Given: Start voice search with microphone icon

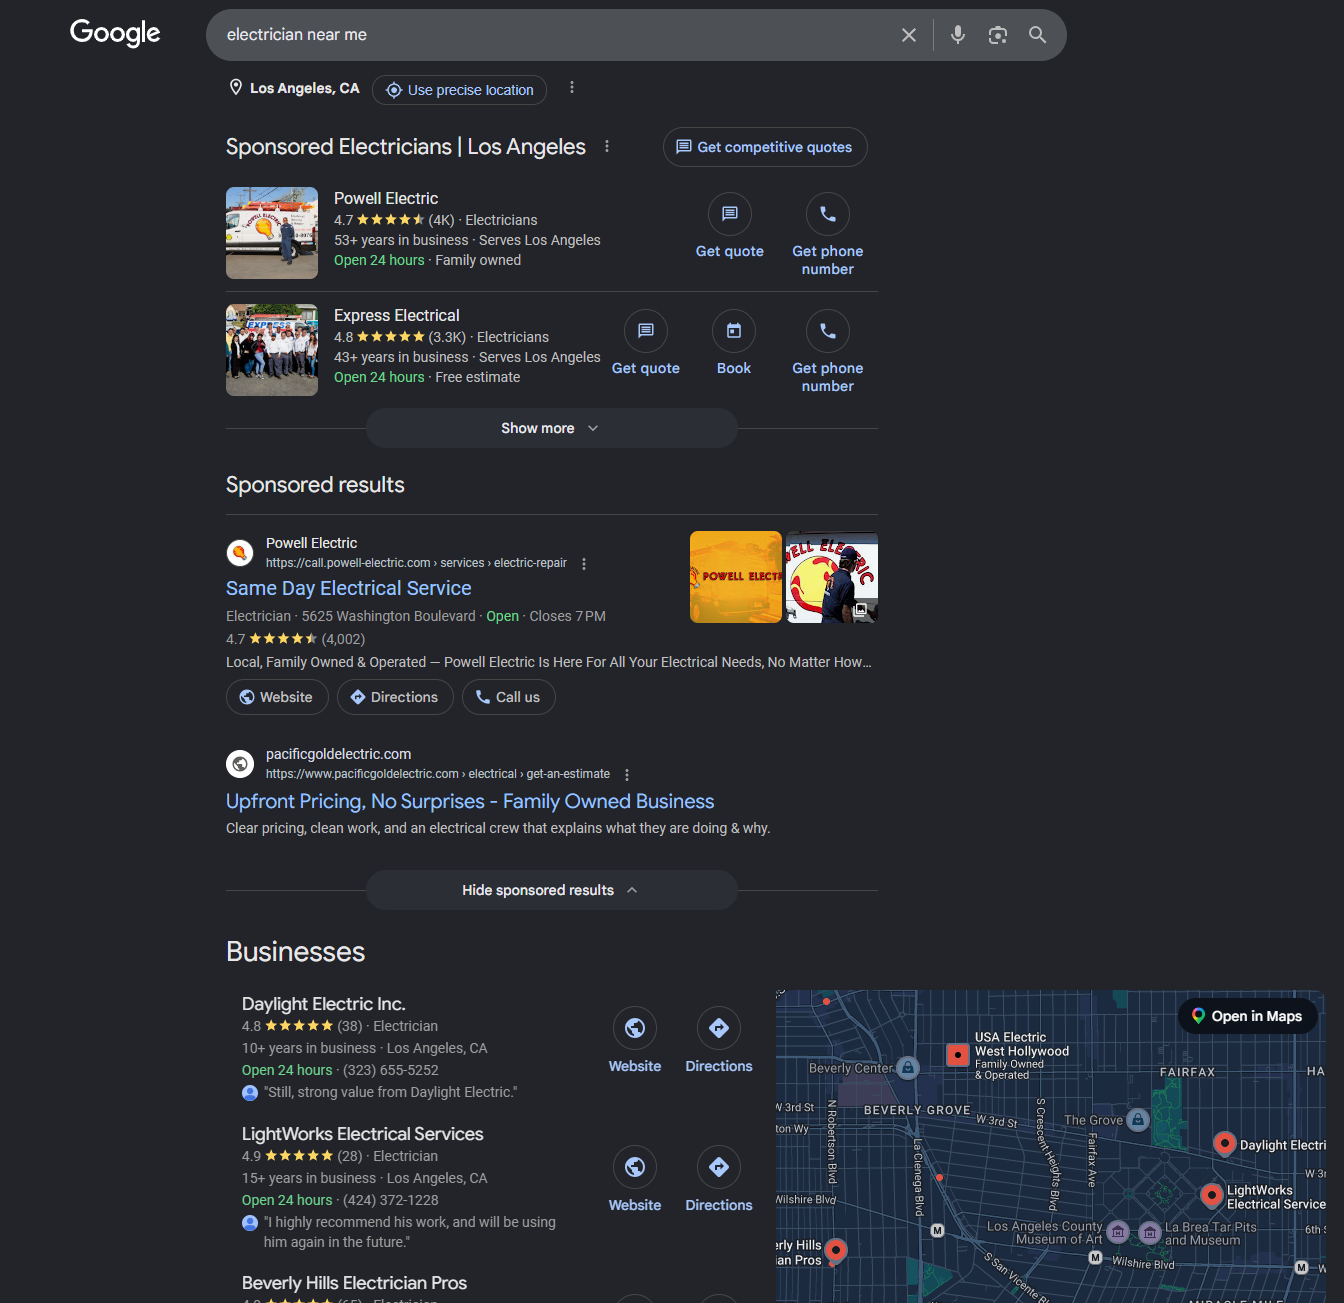Looking at the screenshot, I should pos(958,35).
